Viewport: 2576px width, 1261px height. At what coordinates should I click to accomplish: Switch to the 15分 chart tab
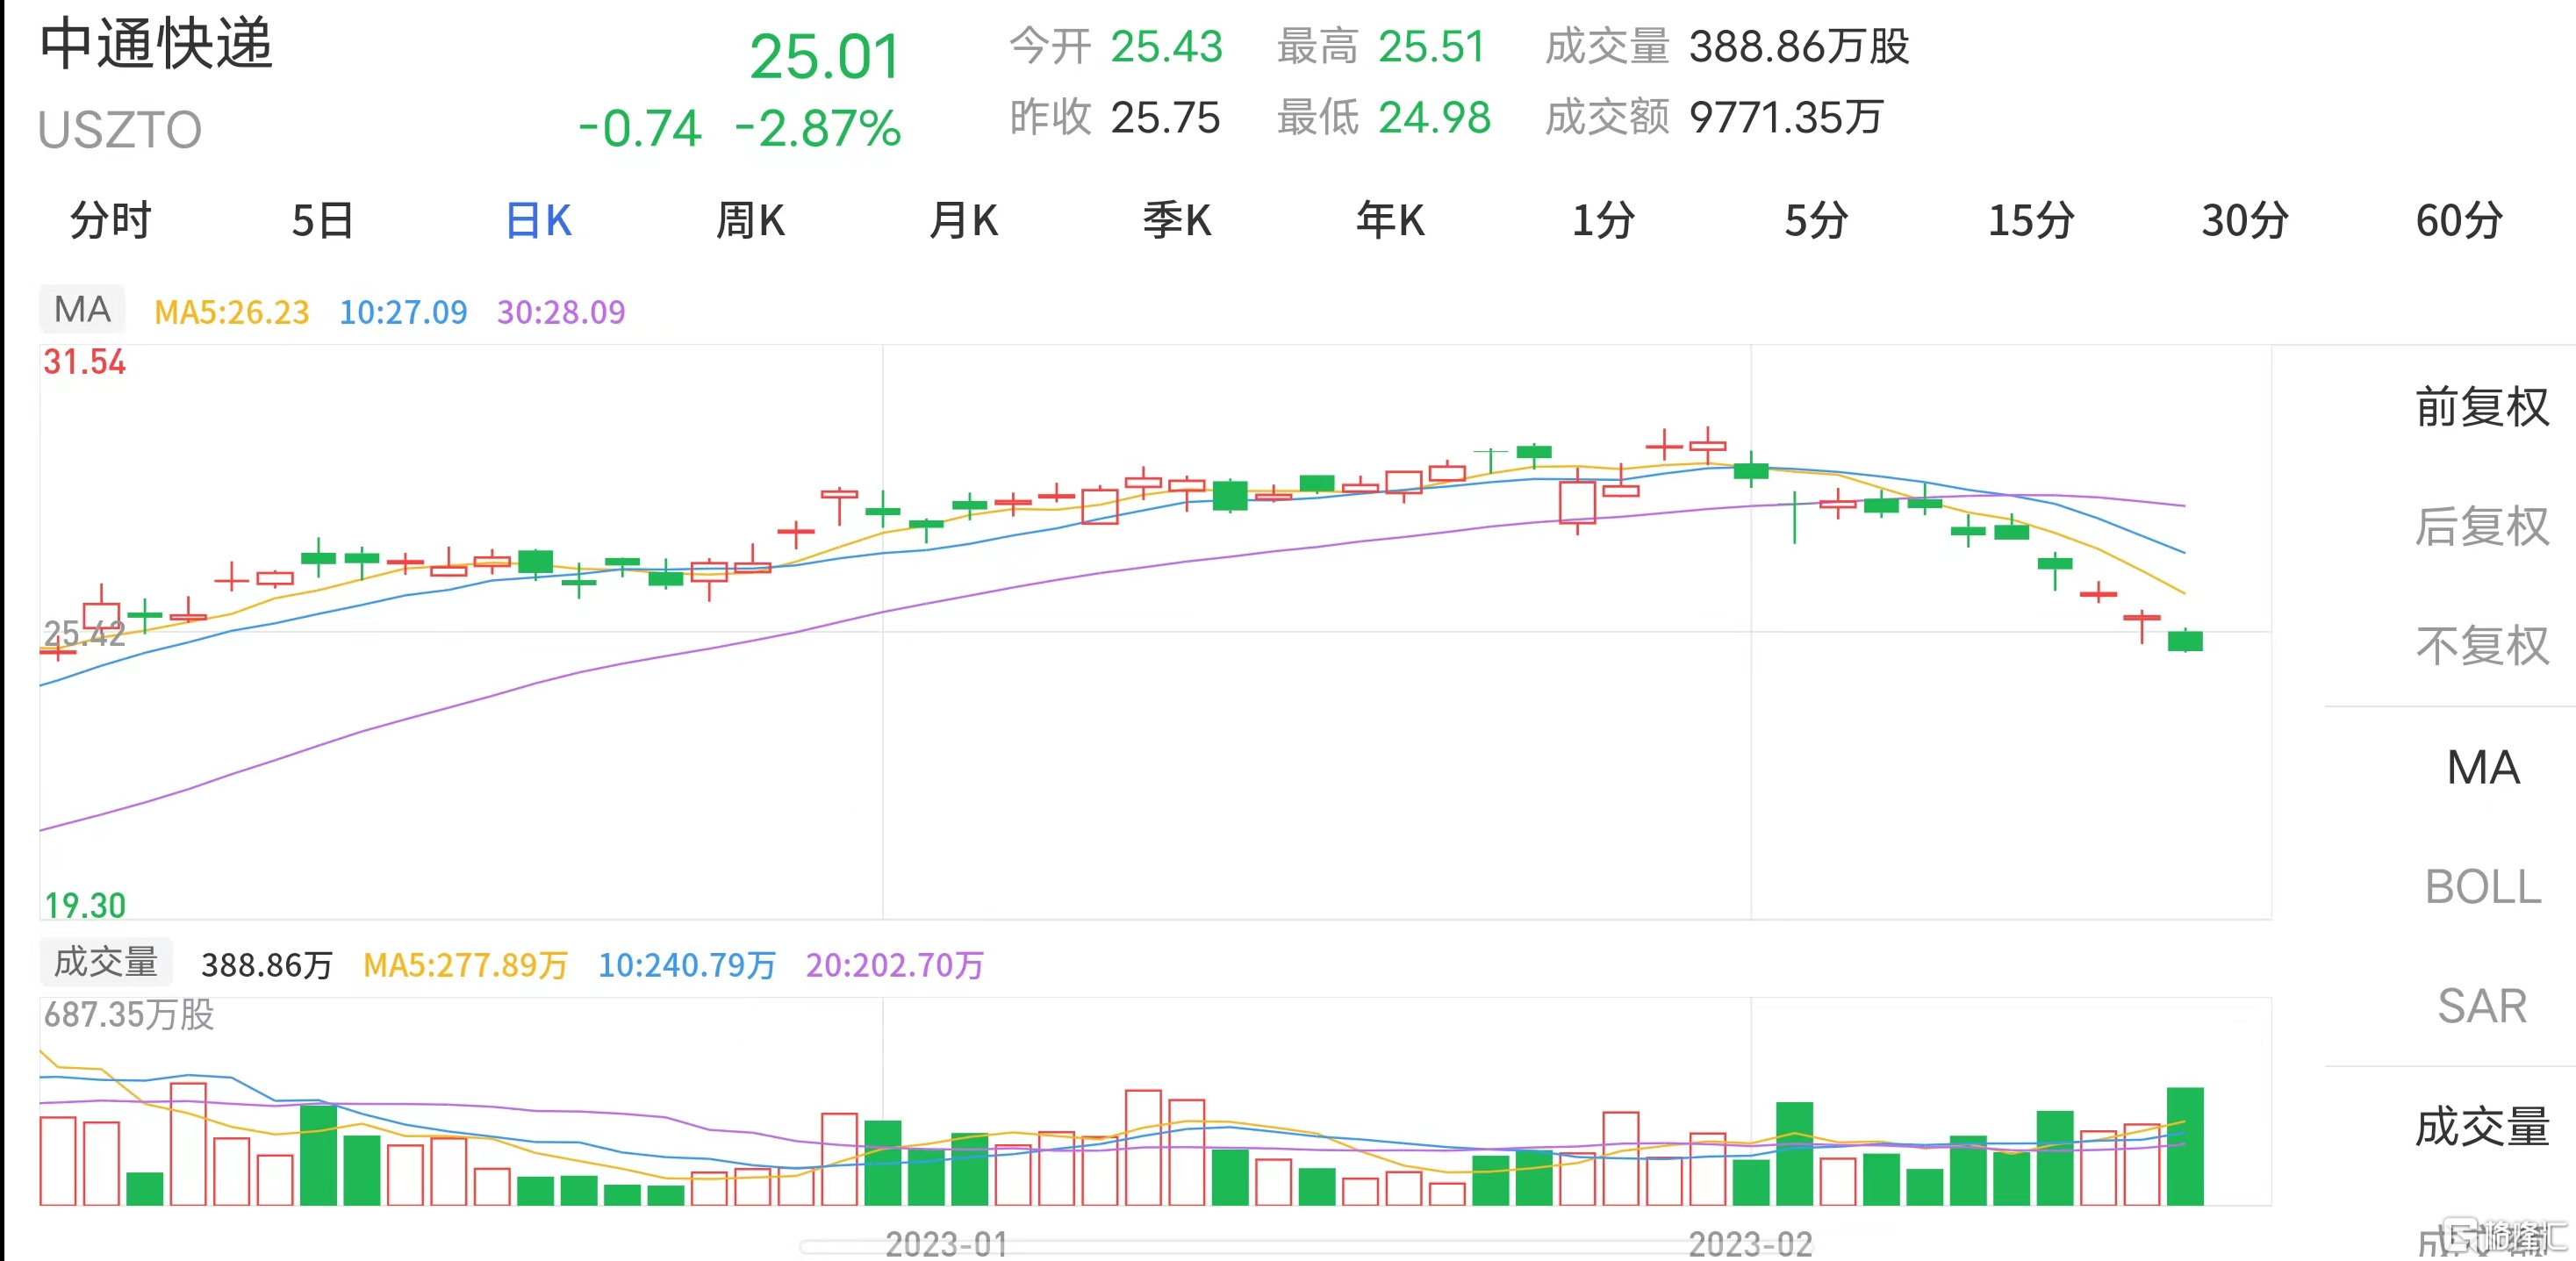pyautogui.click(x=2031, y=220)
